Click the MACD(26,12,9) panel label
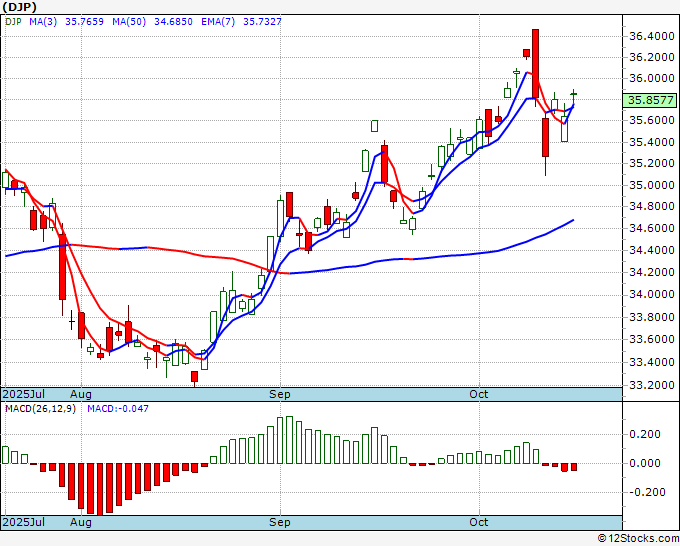This screenshot has width=680, height=546. click(40, 409)
